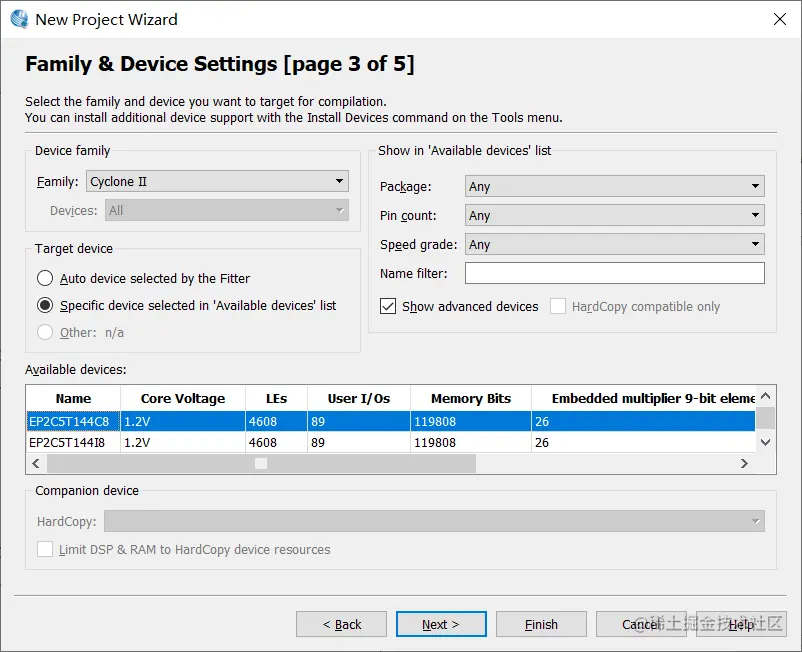The height and width of the screenshot is (652, 802).
Task: Open the disabled Devices dropdown showing All
Action: click(x=227, y=211)
